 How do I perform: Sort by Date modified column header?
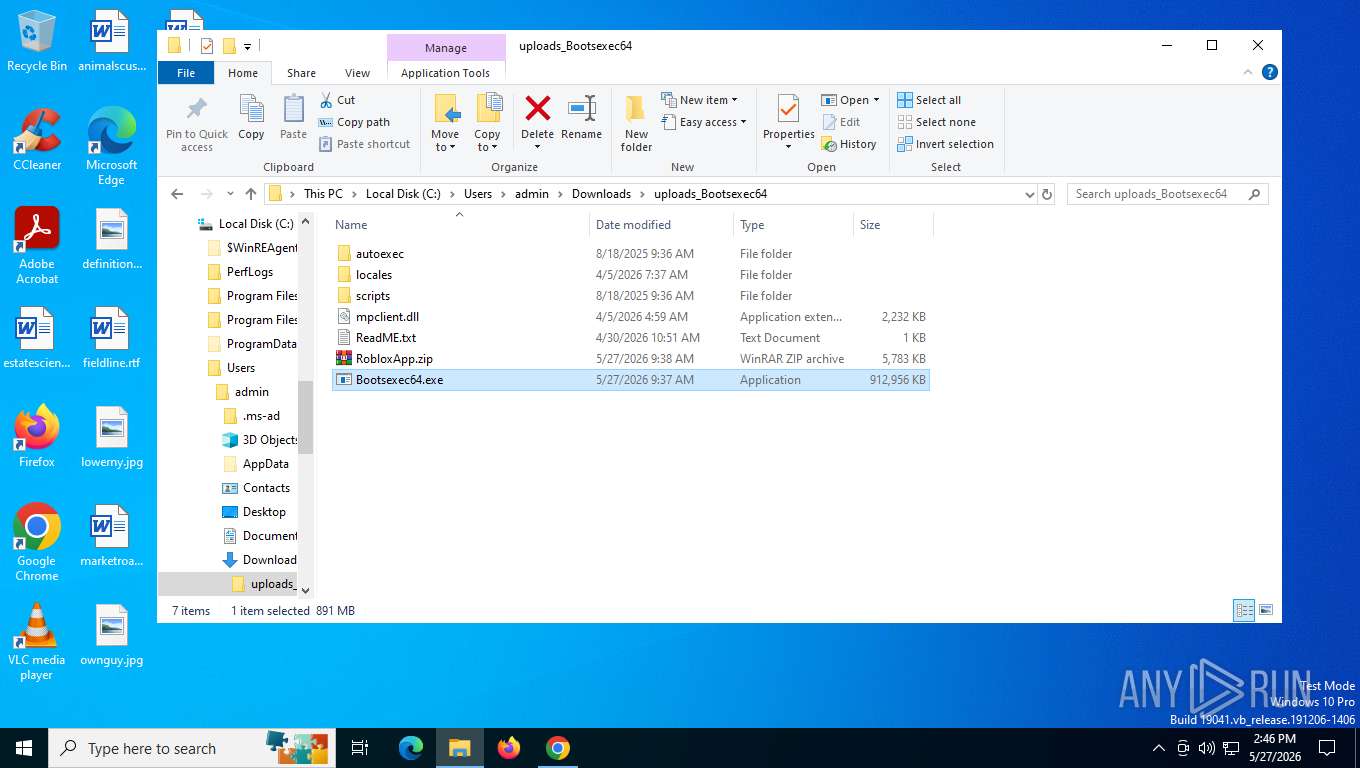pos(661,225)
